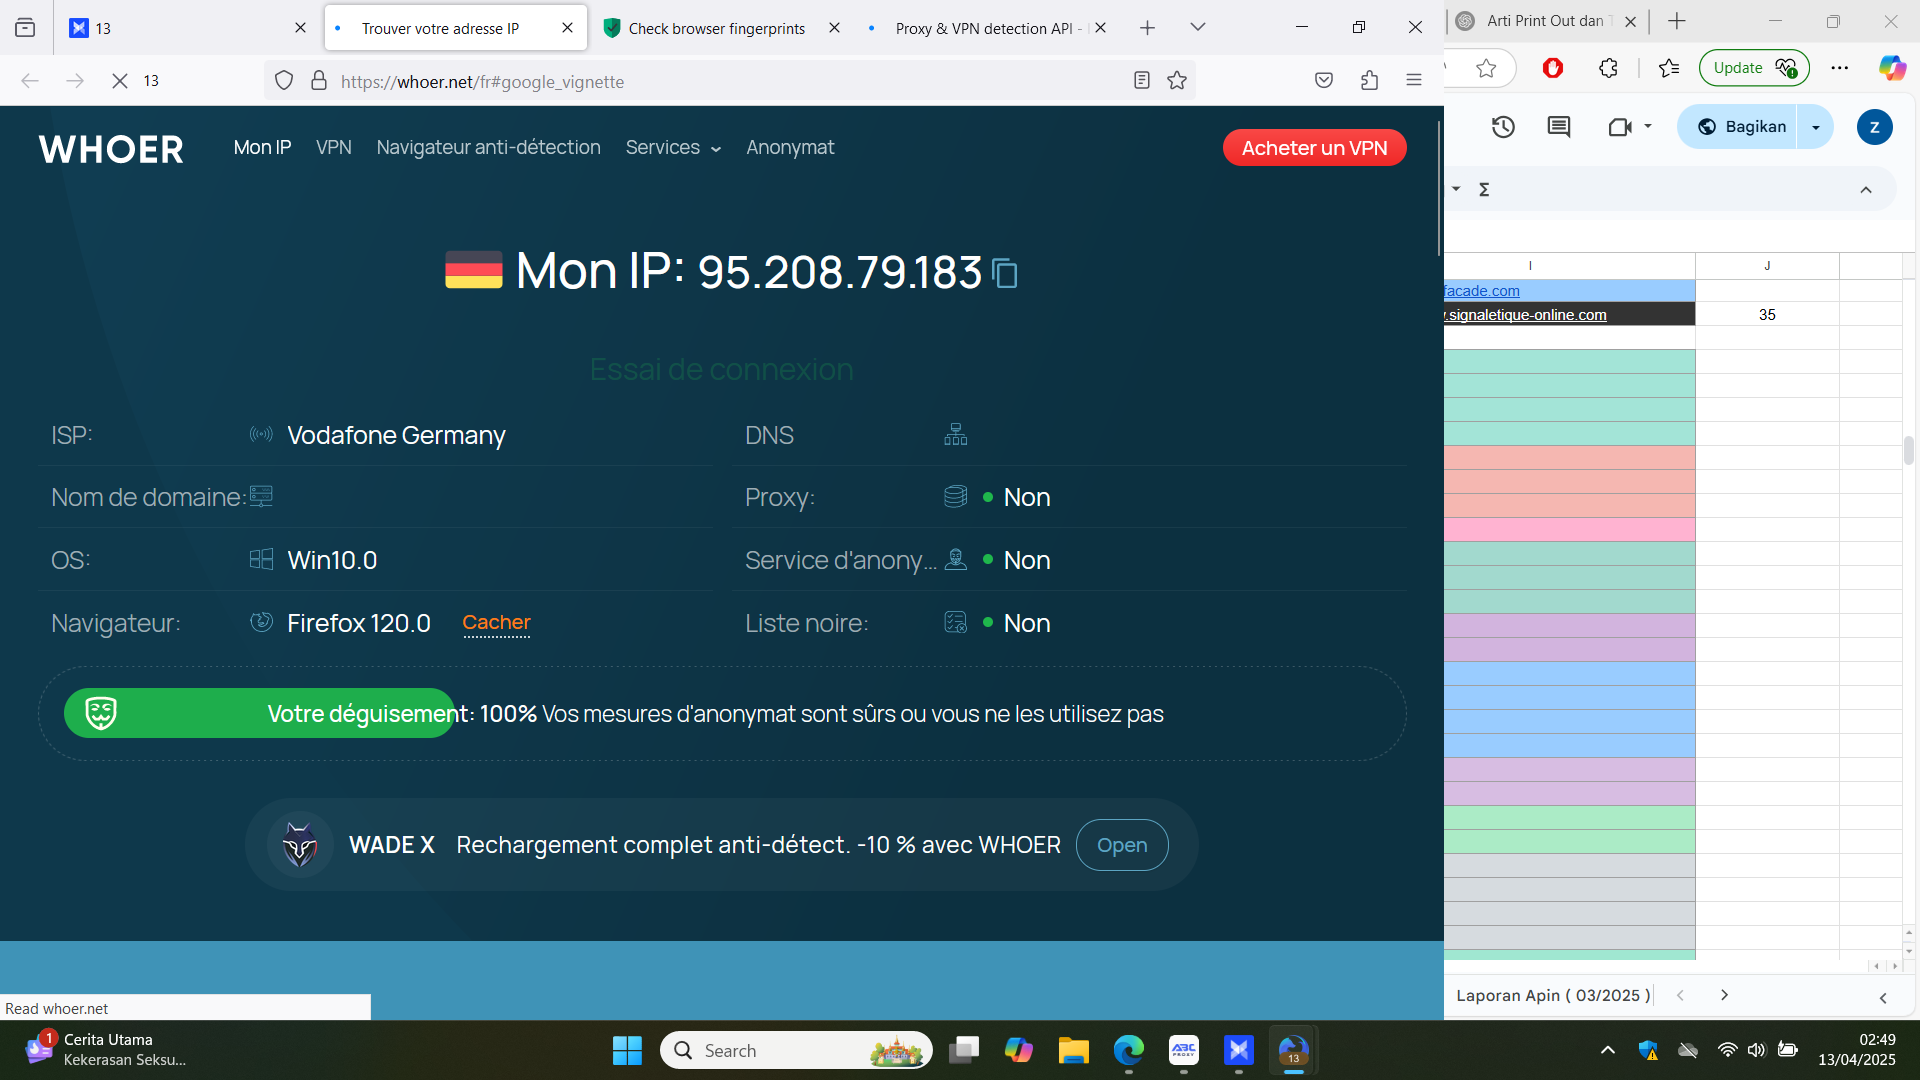Click the Firefox address bar URL field
The image size is (1920, 1080).
coord(730,81)
